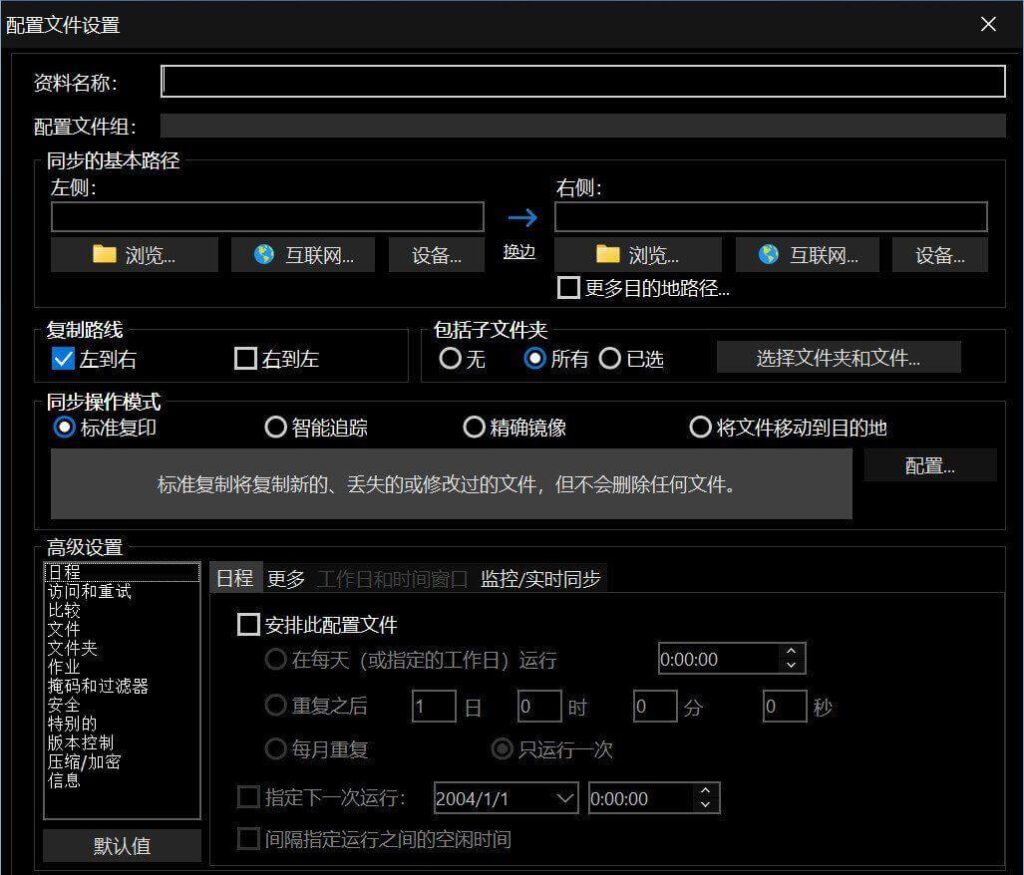Select Exact Mirror (精确镜像) mode
The height and width of the screenshot is (875, 1024).
pos(473,428)
